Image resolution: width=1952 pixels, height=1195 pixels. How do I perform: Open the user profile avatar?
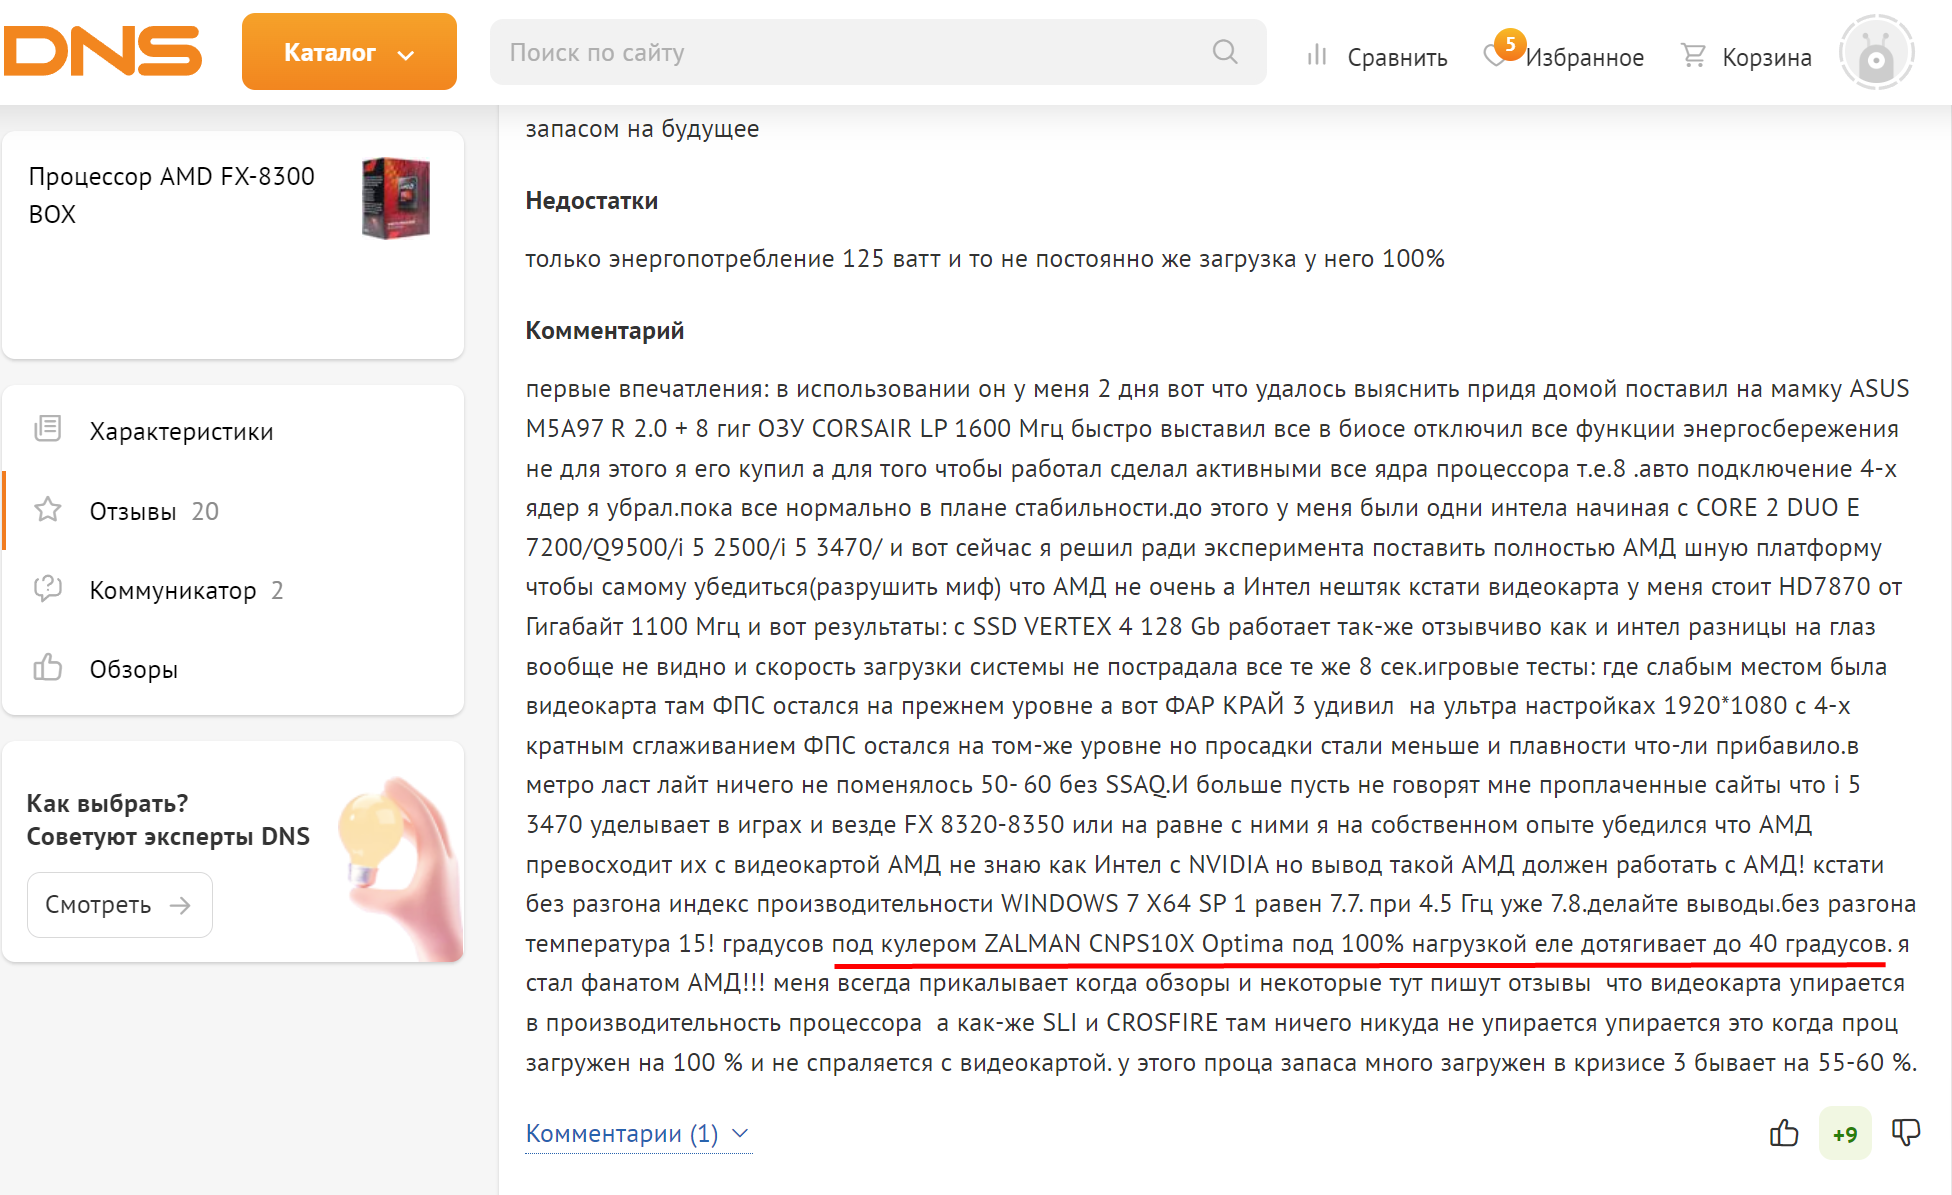1876,53
